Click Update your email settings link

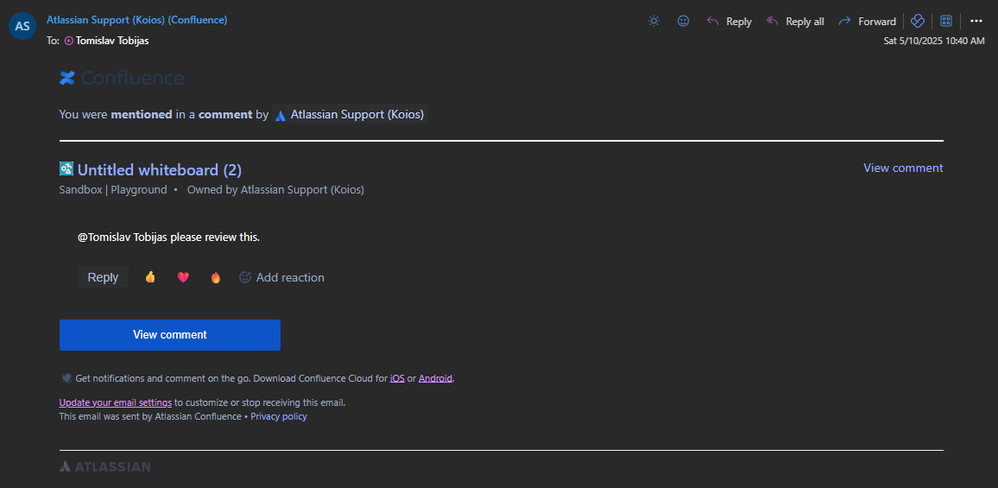115,403
